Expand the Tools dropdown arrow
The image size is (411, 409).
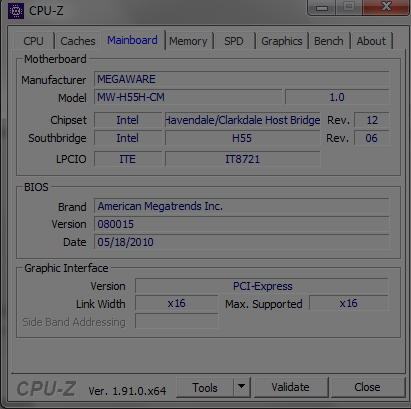242,388
